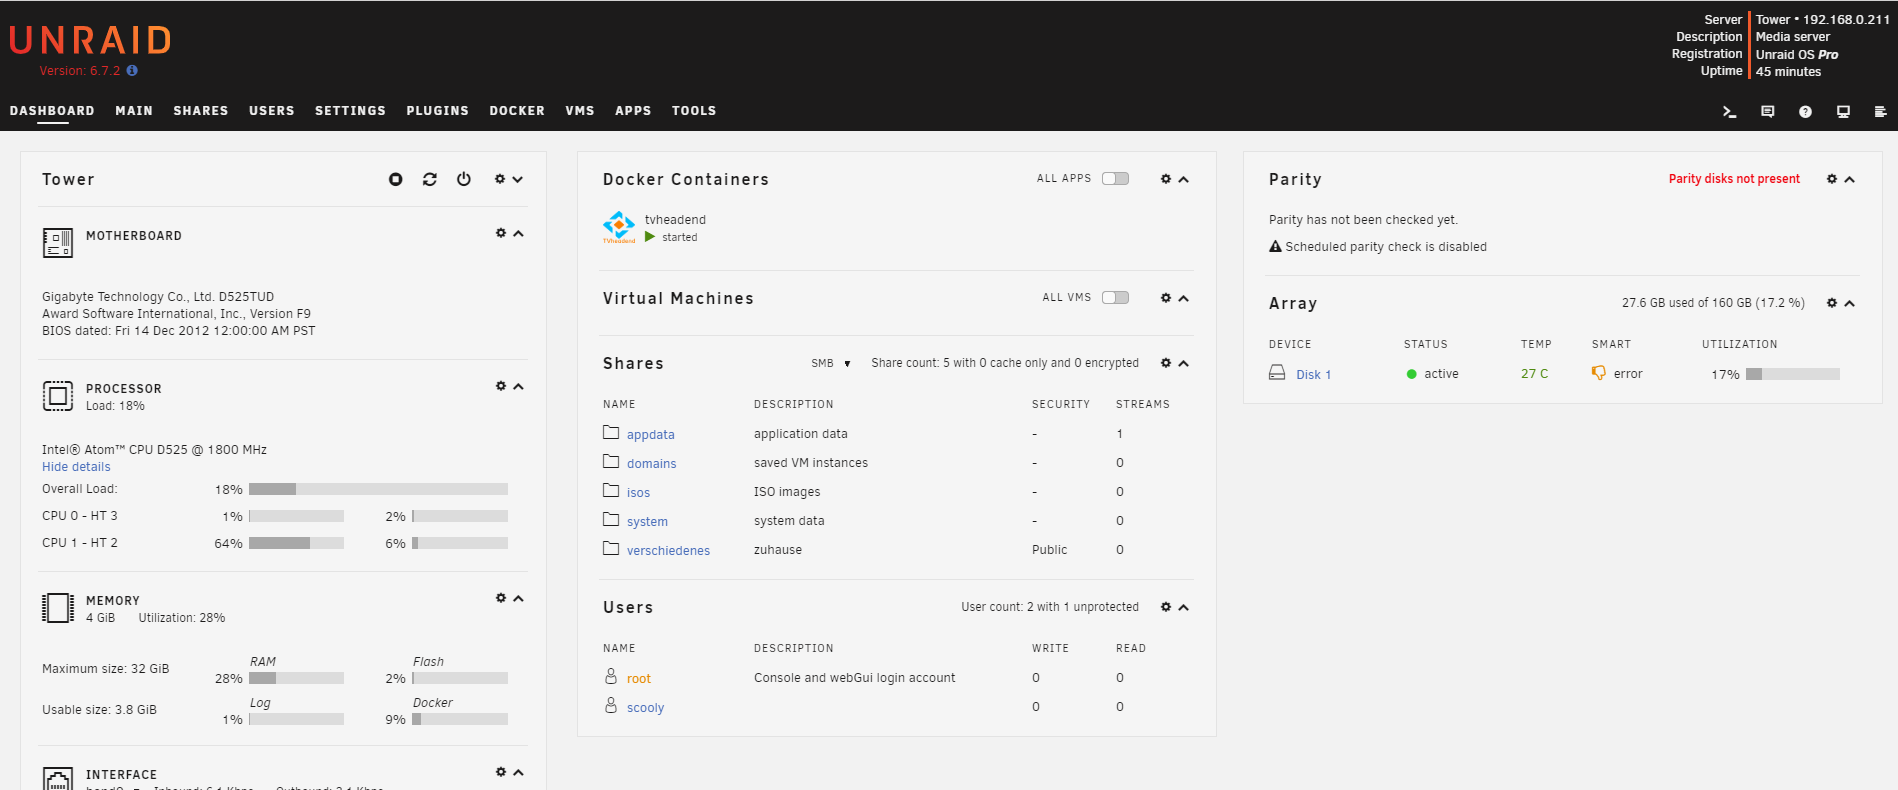The width and height of the screenshot is (1898, 790).
Task: Collapse the Array section
Action: pos(1850,304)
